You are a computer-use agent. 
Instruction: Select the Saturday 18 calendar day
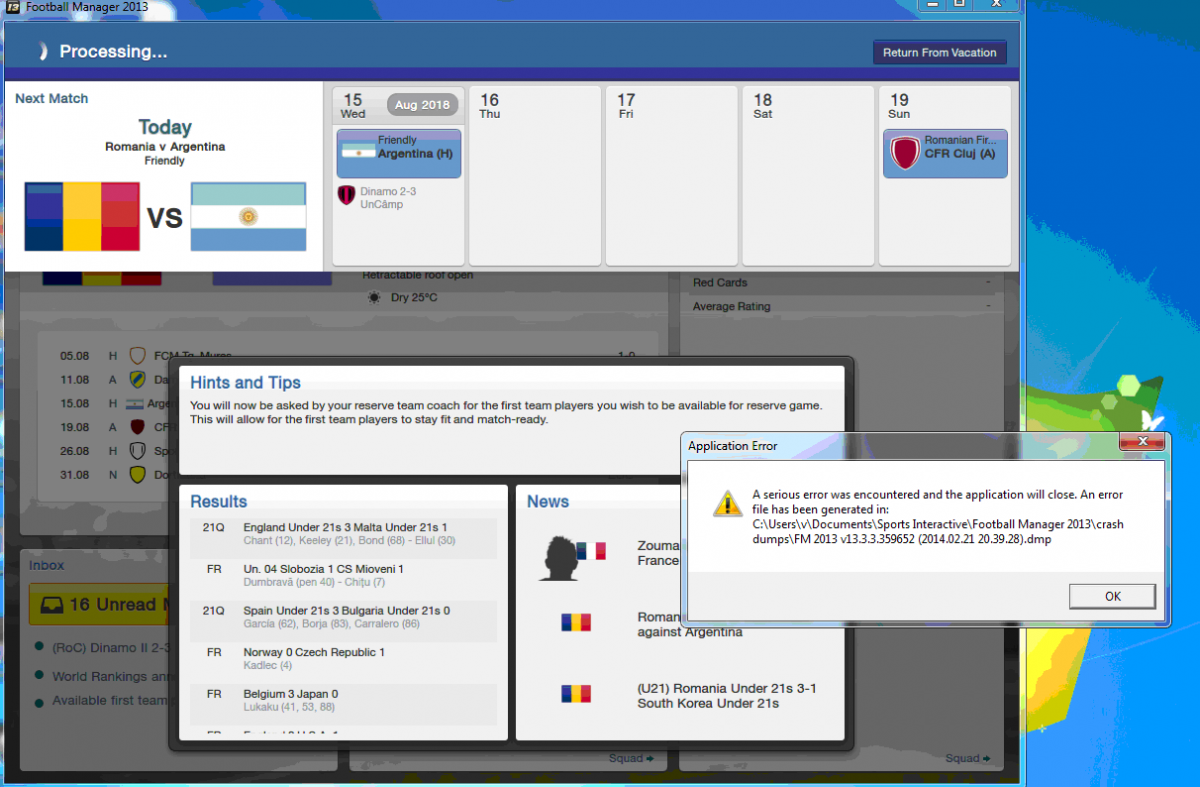click(x=808, y=175)
